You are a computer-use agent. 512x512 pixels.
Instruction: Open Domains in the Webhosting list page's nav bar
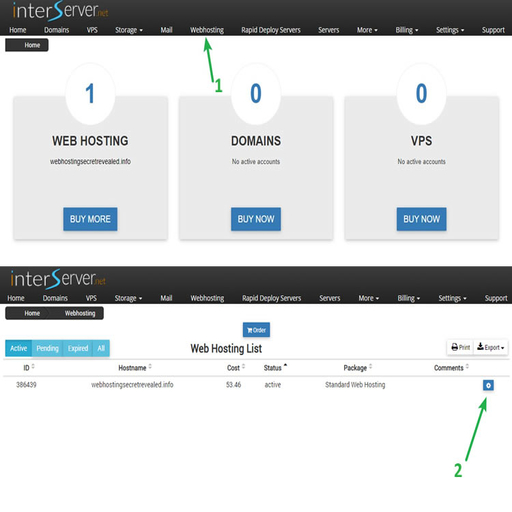(55, 298)
